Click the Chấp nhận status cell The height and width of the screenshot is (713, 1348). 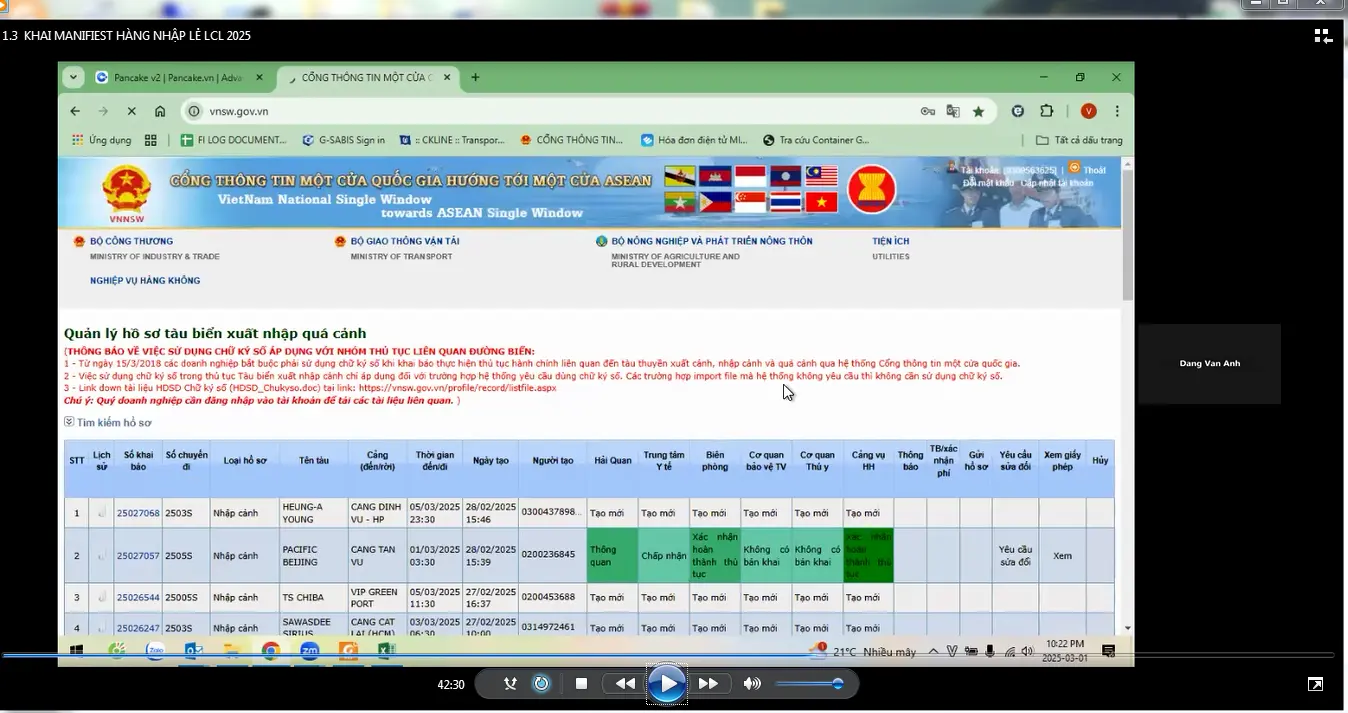pos(664,555)
